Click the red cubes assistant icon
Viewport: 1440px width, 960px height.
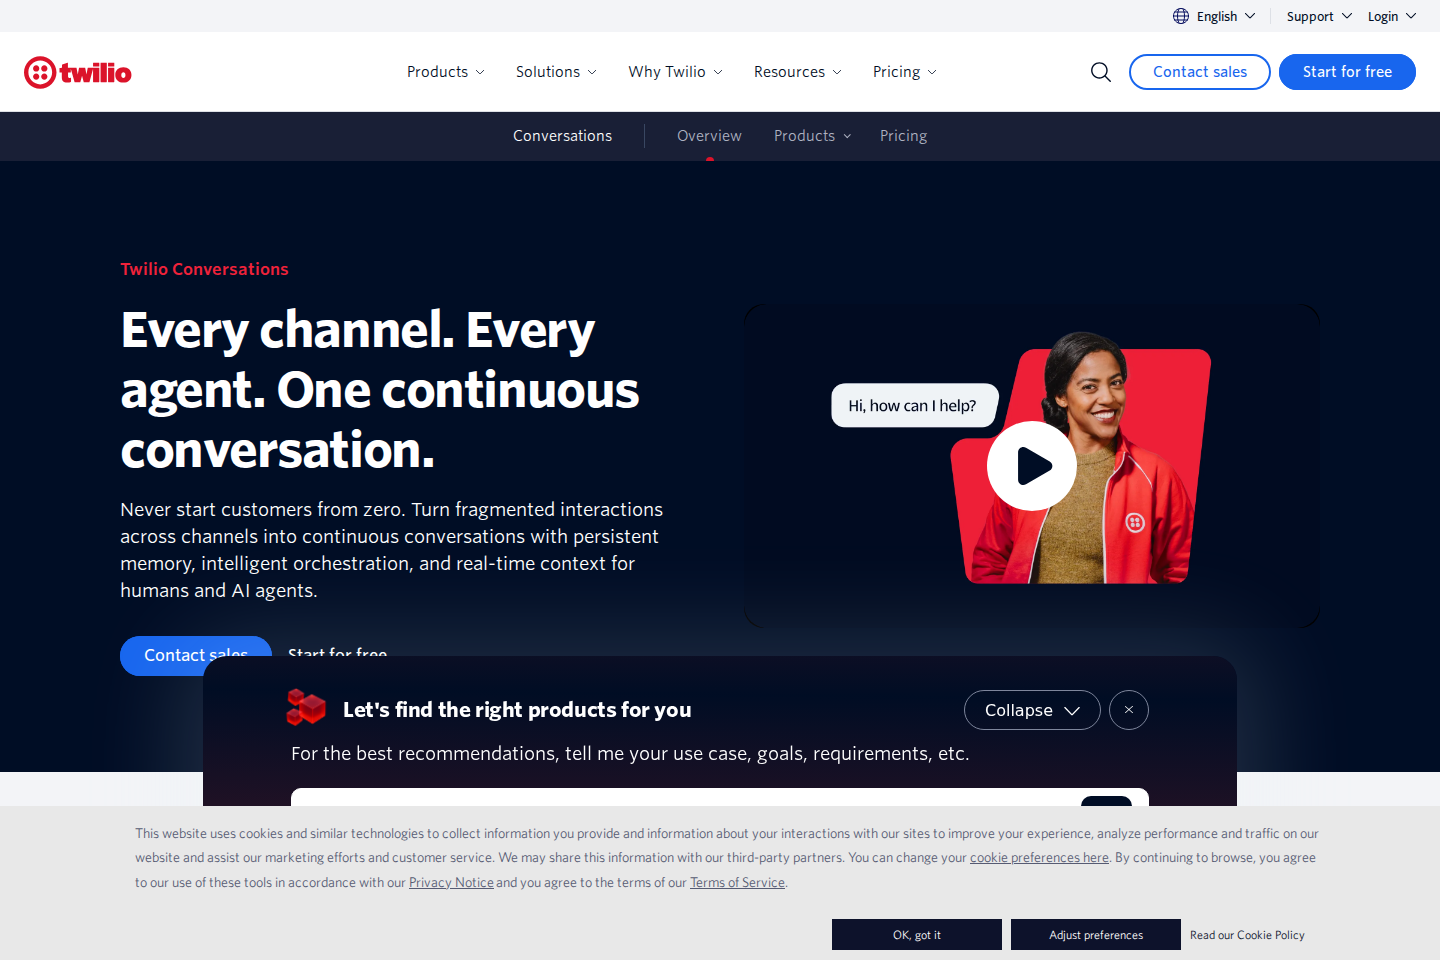coord(306,708)
